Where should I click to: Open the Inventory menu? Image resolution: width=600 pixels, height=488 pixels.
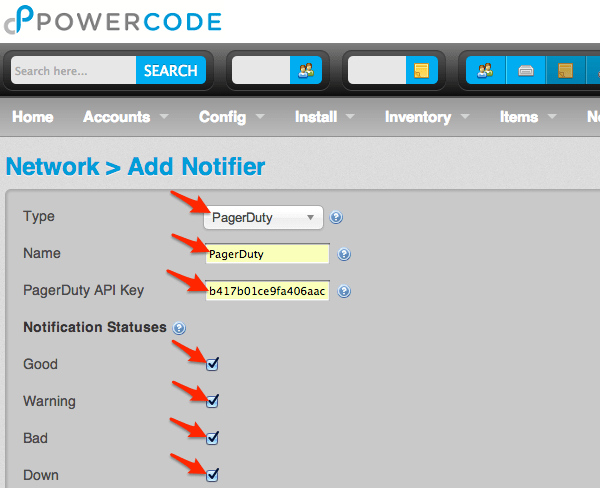tap(418, 117)
